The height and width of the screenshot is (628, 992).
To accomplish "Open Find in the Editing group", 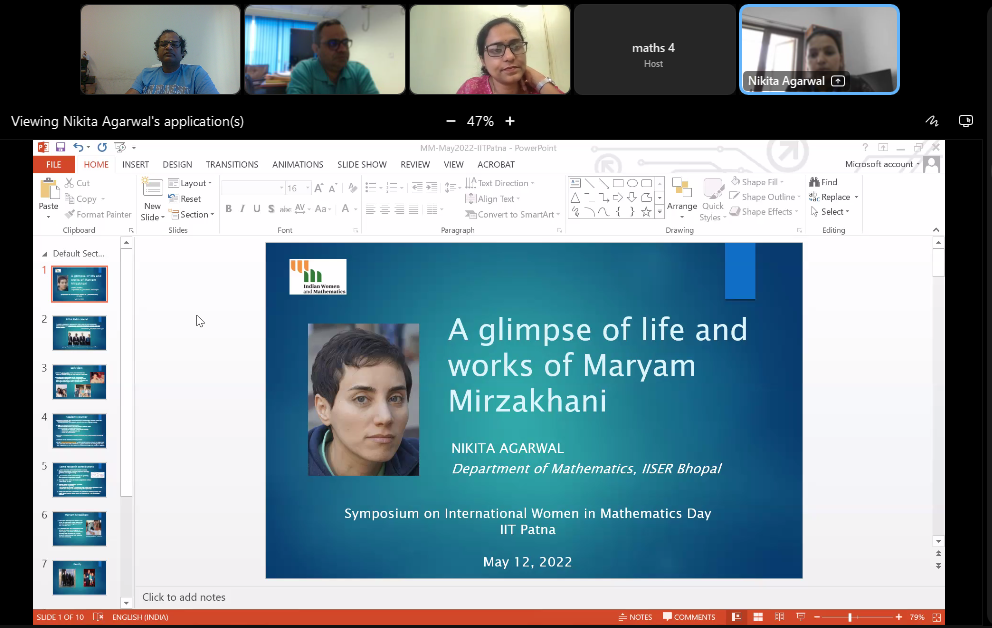I will 824,182.
